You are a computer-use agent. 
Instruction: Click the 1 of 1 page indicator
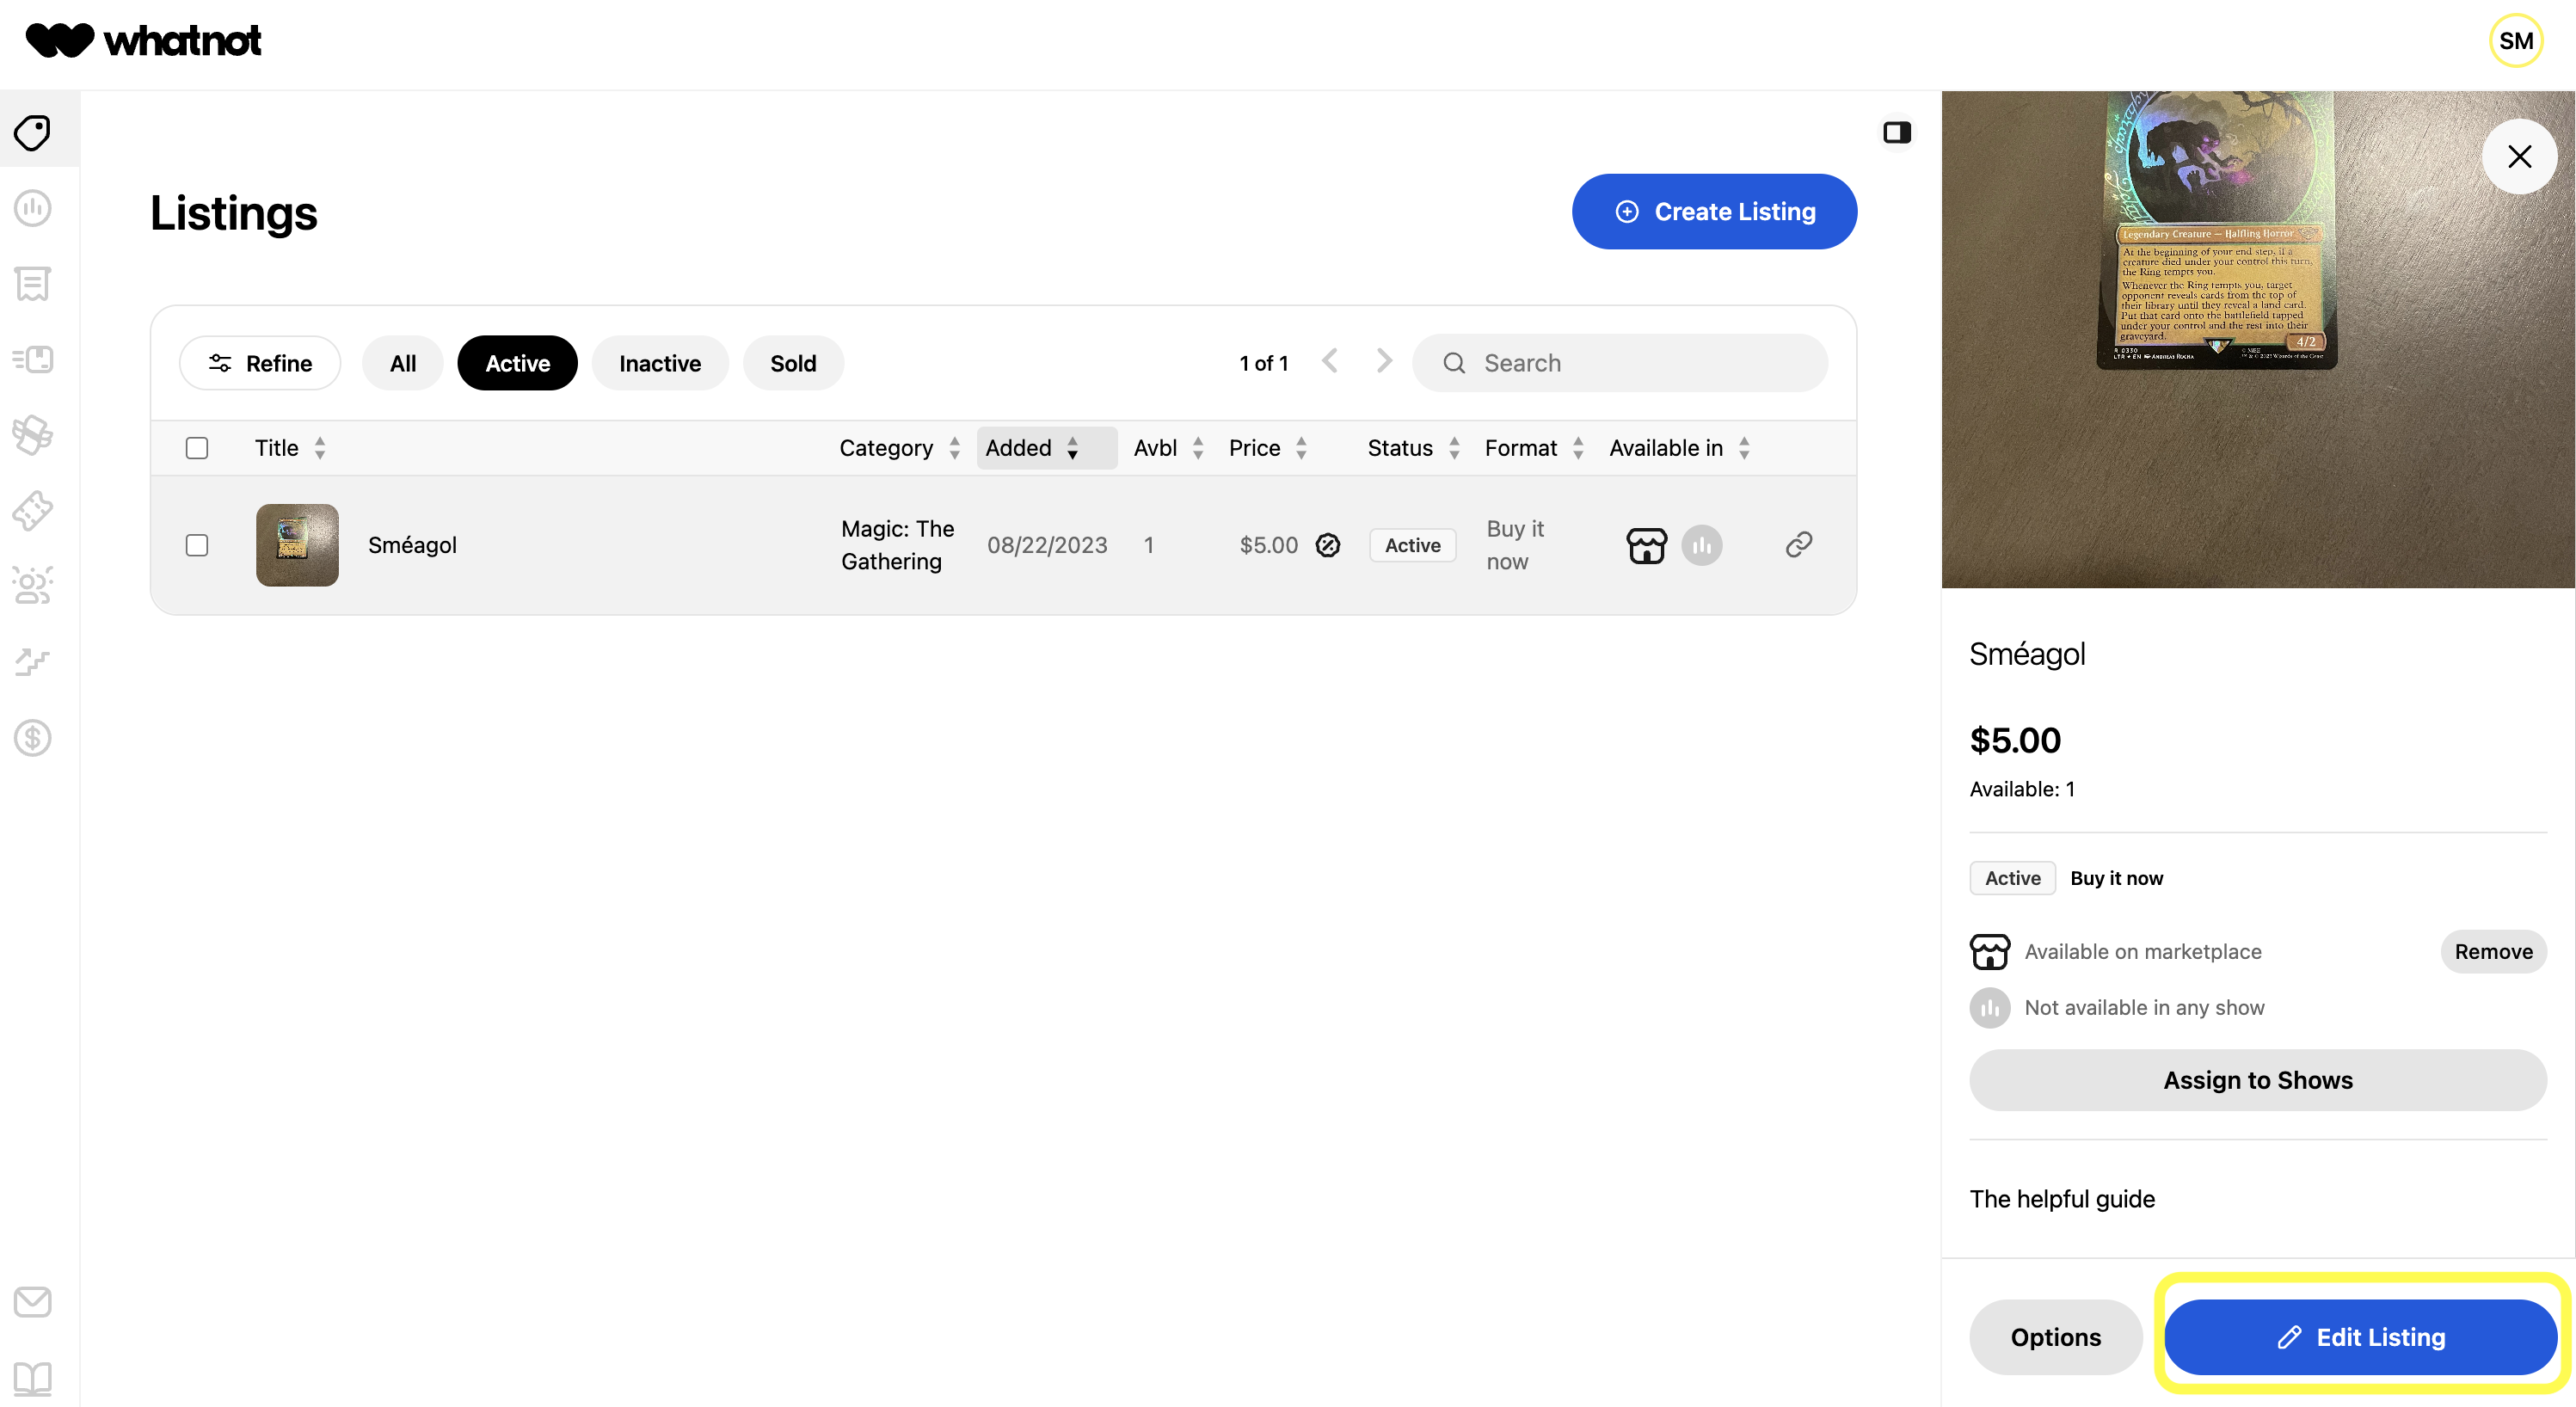pos(1263,363)
